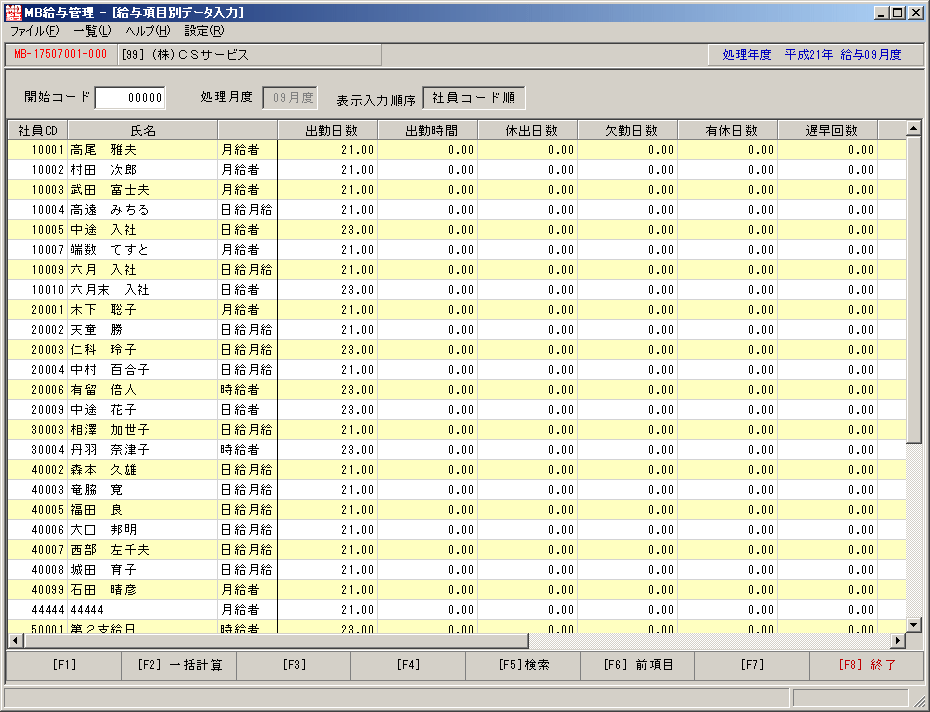Open the 一覧(L) menu
The image size is (930, 712).
tap(92, 31)
